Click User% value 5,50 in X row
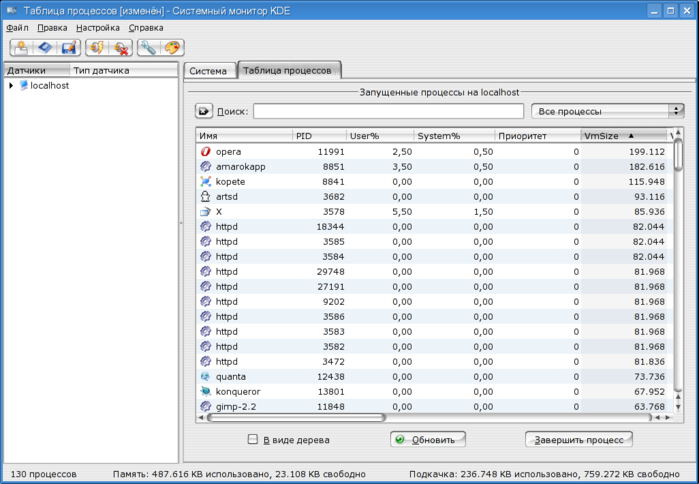Image resolution: width=699 pixels, height=484 pixels. (402, 212)
